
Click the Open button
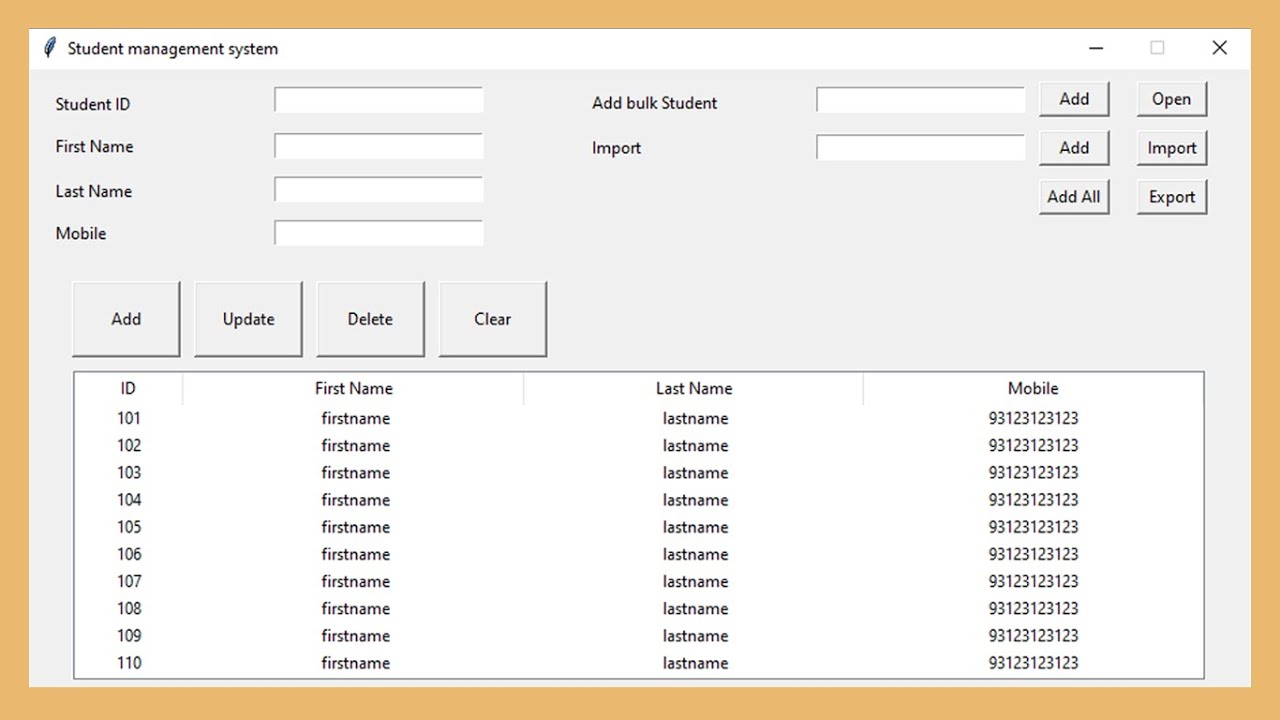pyautogui.click(x=1172, y=99)
